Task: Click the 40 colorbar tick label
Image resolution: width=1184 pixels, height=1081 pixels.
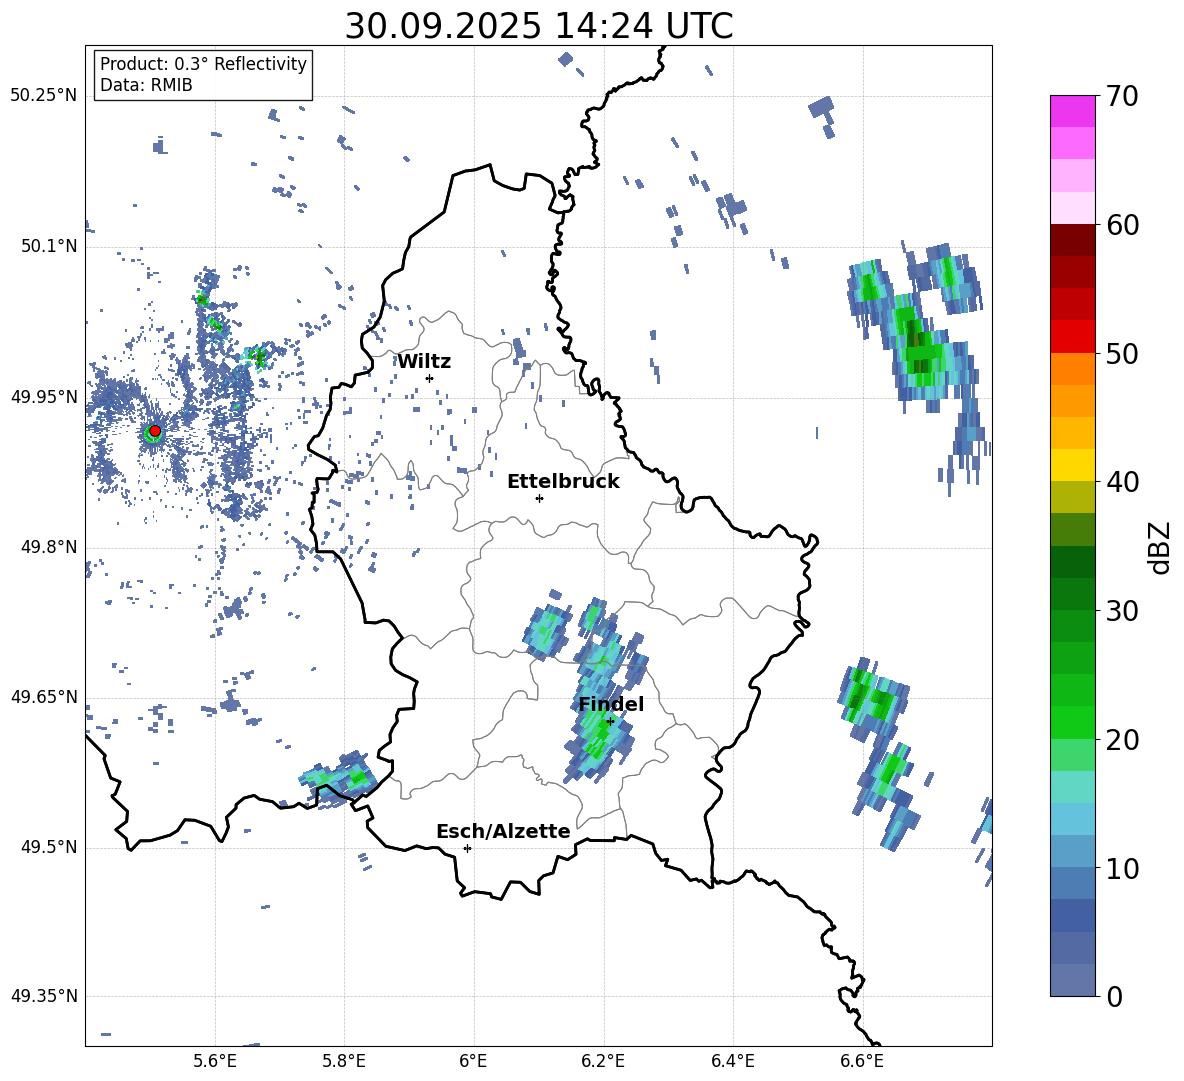Action: tap(1122, 482)
